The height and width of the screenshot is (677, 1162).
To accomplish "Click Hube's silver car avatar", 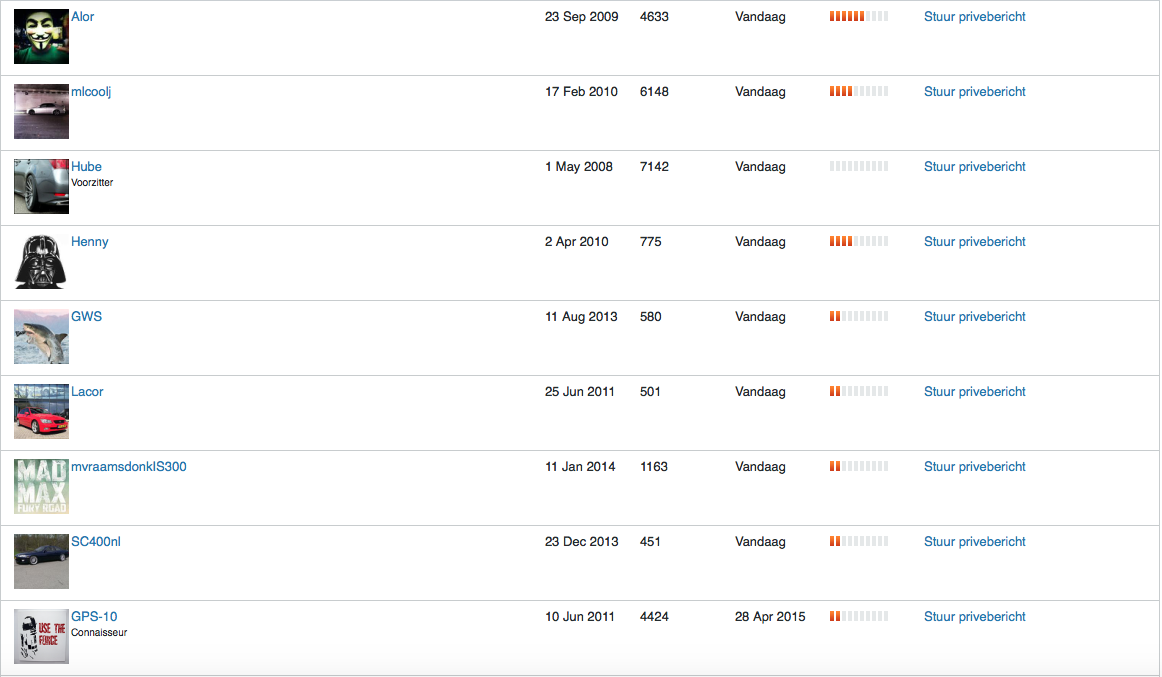I will pyautogui.click(x=41, y=186).
